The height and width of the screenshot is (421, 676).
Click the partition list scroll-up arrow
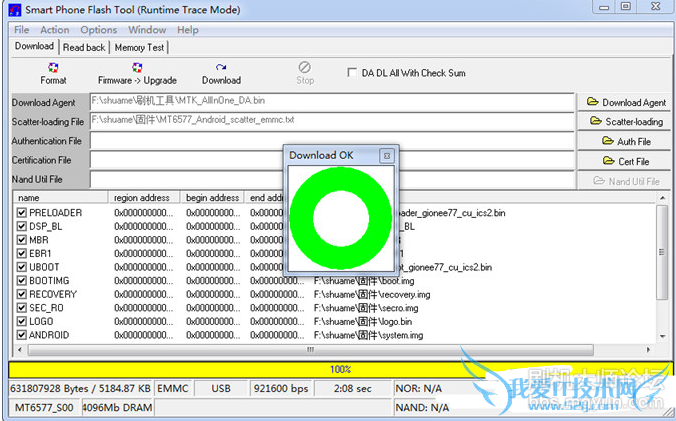[x=662, y=198]
